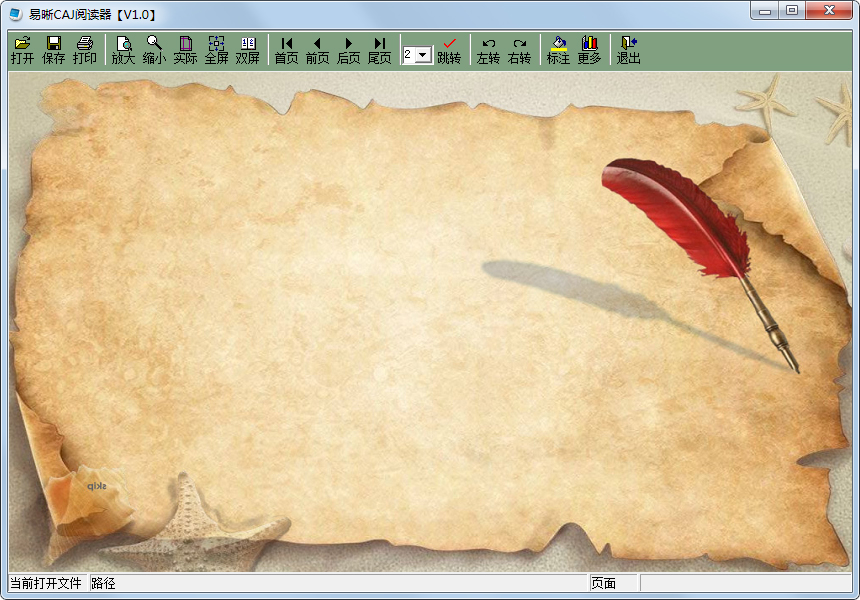
Task: Exit the reader using 退出
Action: click(628, 50)
